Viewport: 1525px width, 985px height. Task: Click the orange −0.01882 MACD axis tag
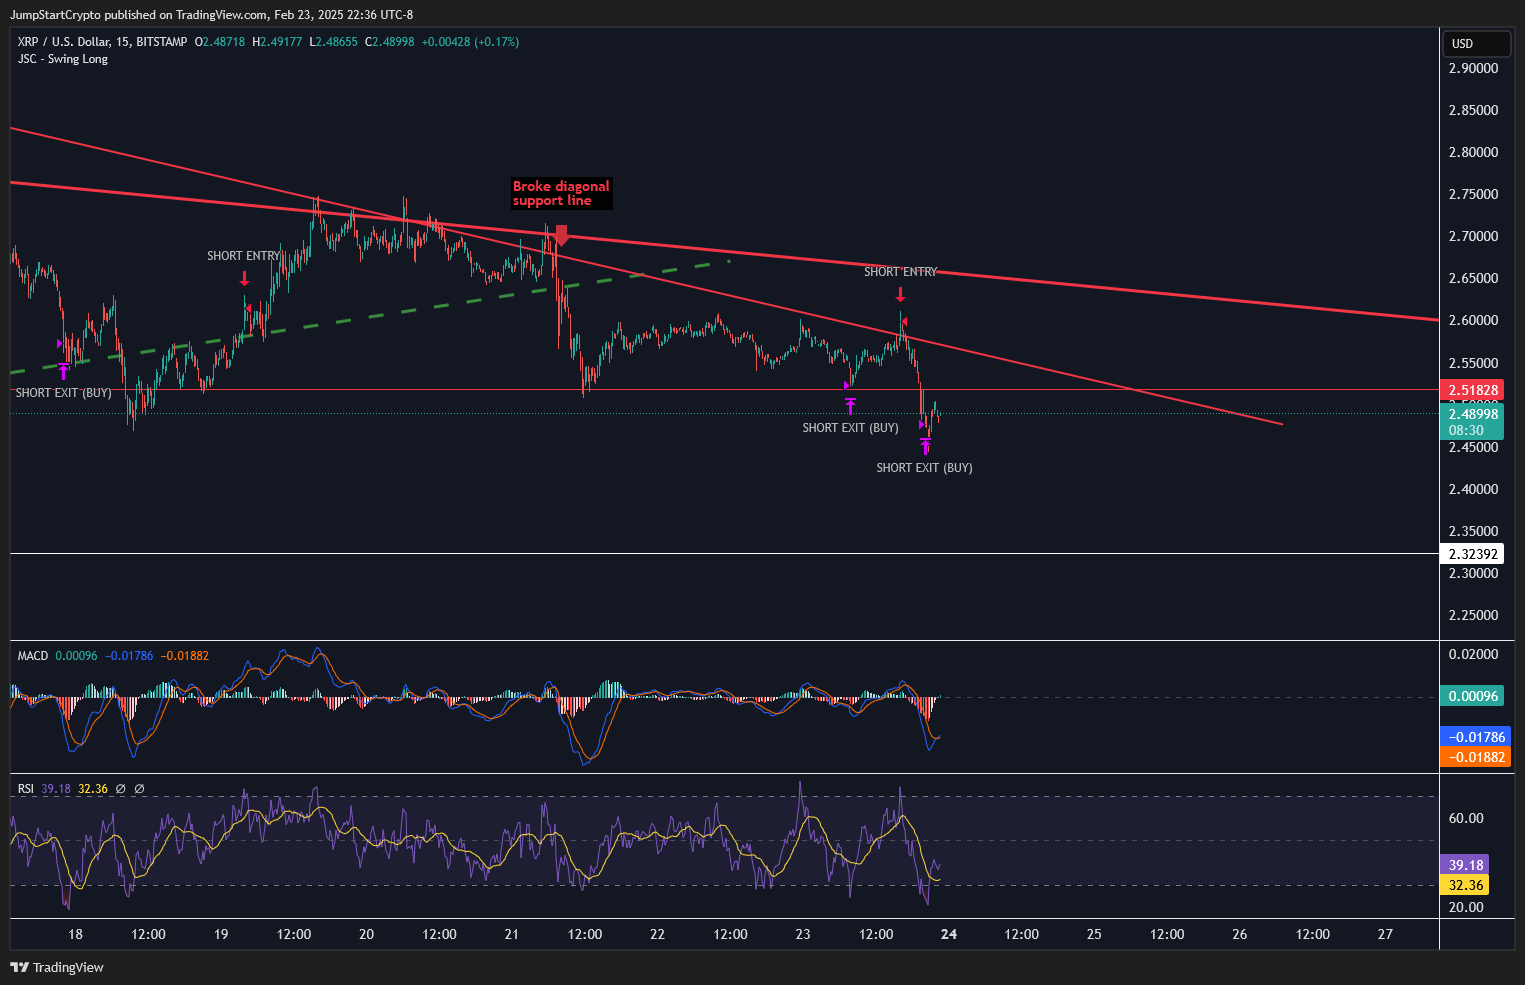point(1475,757)
